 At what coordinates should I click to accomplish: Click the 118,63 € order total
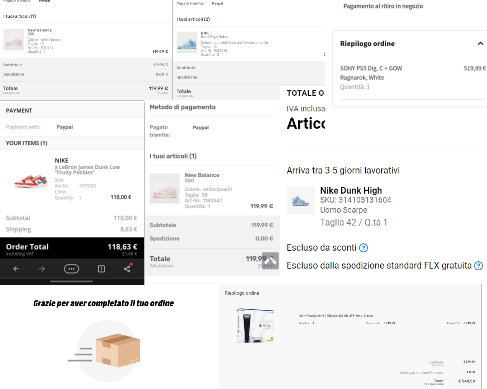pos(122,247)
